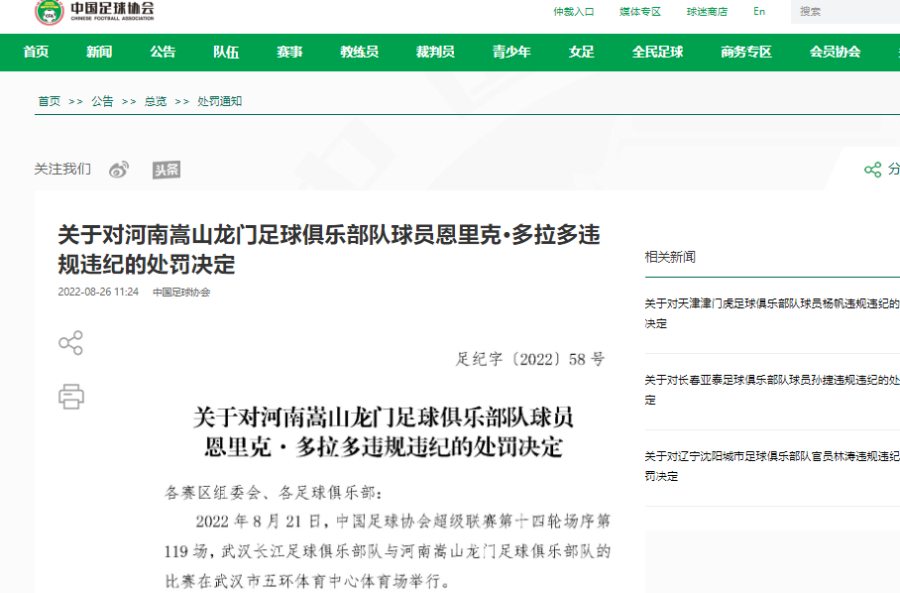Select 会员协会 in the navigation bar
The height and width of the screenshot is (593, 900).
pos(834,52)
